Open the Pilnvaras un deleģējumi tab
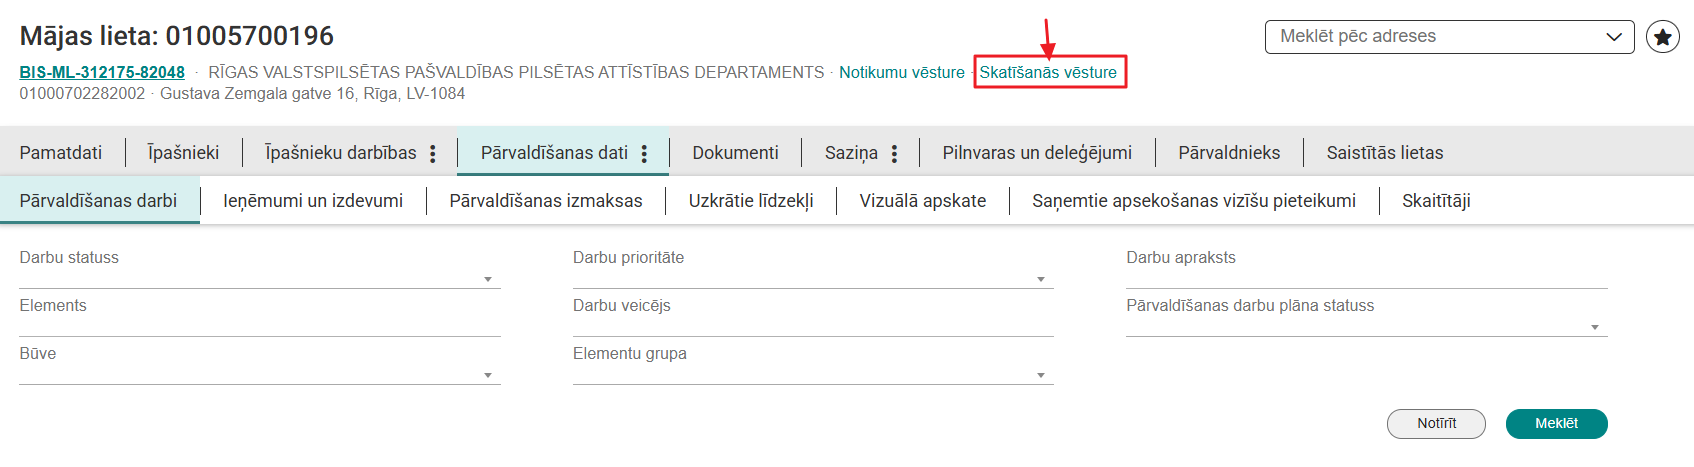 pos(1037,153)
